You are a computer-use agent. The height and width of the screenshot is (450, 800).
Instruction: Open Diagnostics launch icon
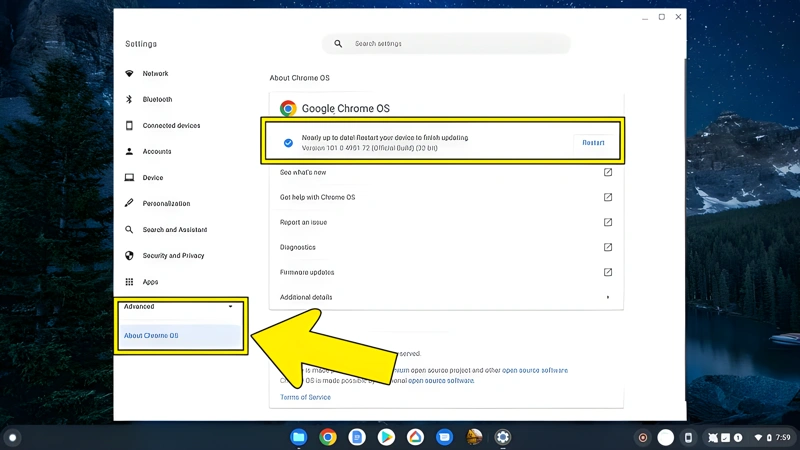(x=608, y=247)
